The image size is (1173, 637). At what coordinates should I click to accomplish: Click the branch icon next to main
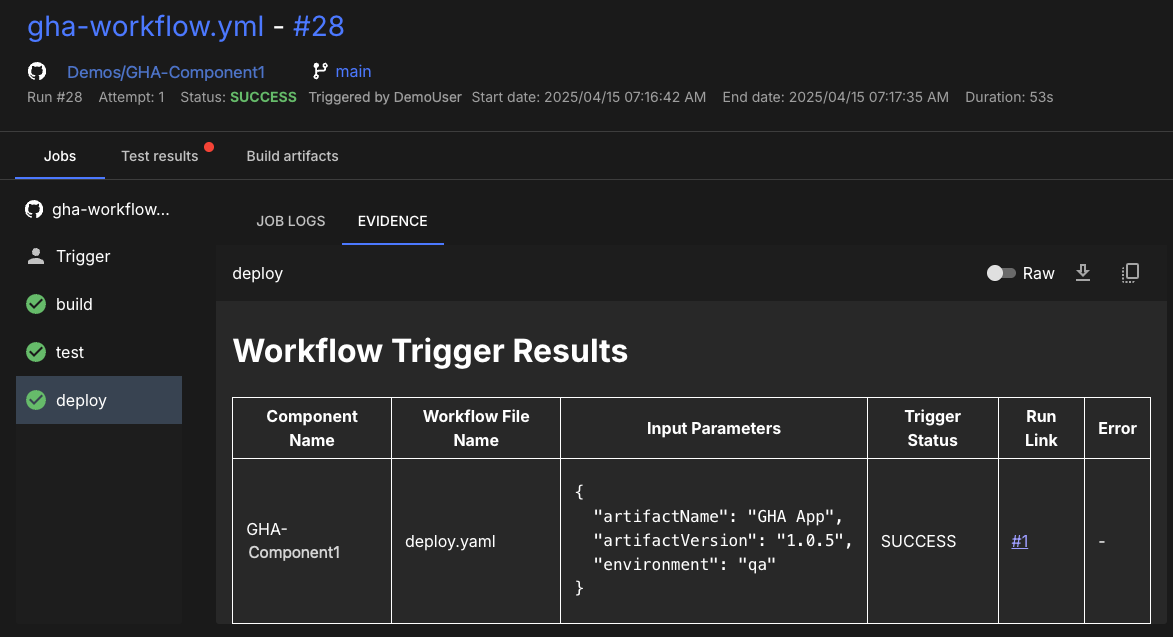point(320,71)
